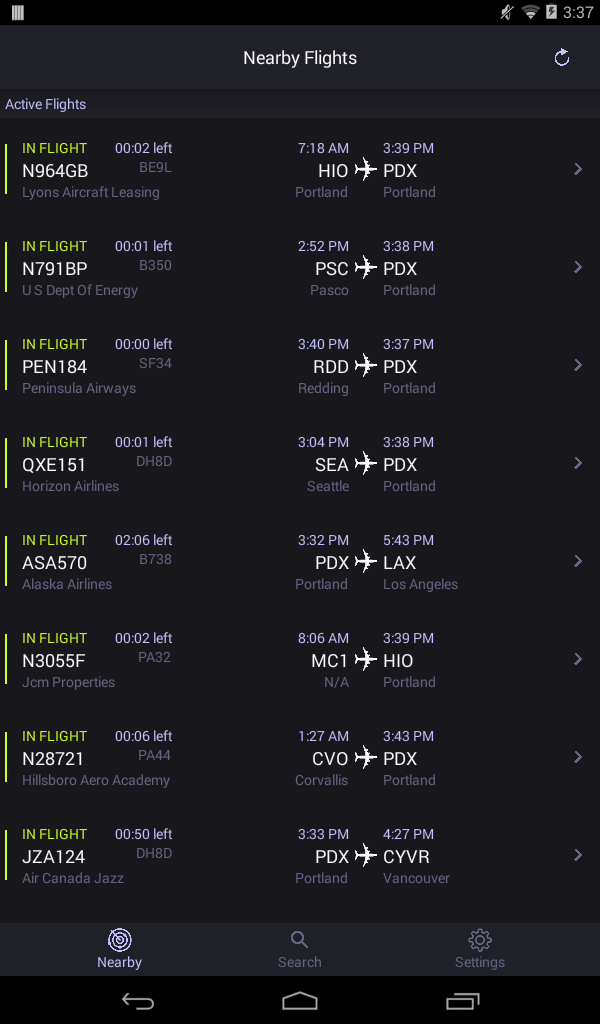Tap the Active Flights section header
This screenshot has width=600, height=1024.
click(x=46, y=104)
